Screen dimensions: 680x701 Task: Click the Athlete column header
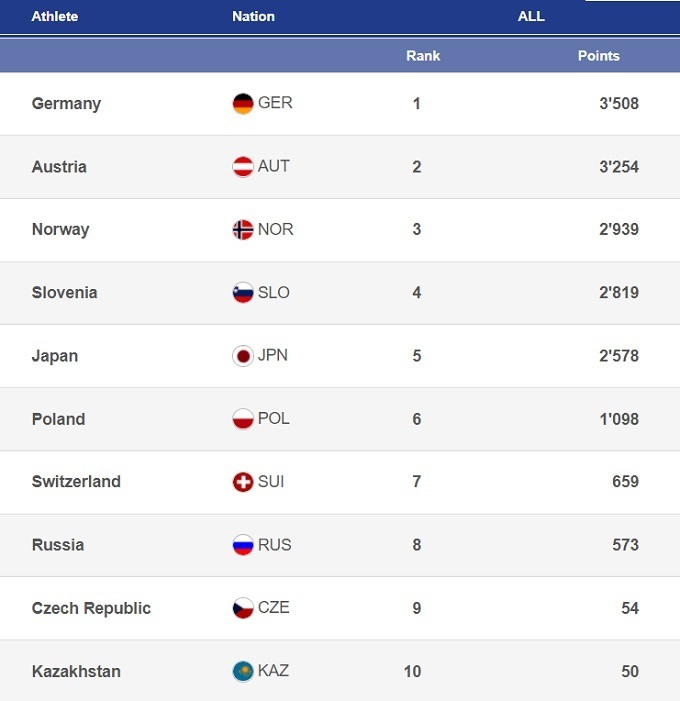[55, 17]
